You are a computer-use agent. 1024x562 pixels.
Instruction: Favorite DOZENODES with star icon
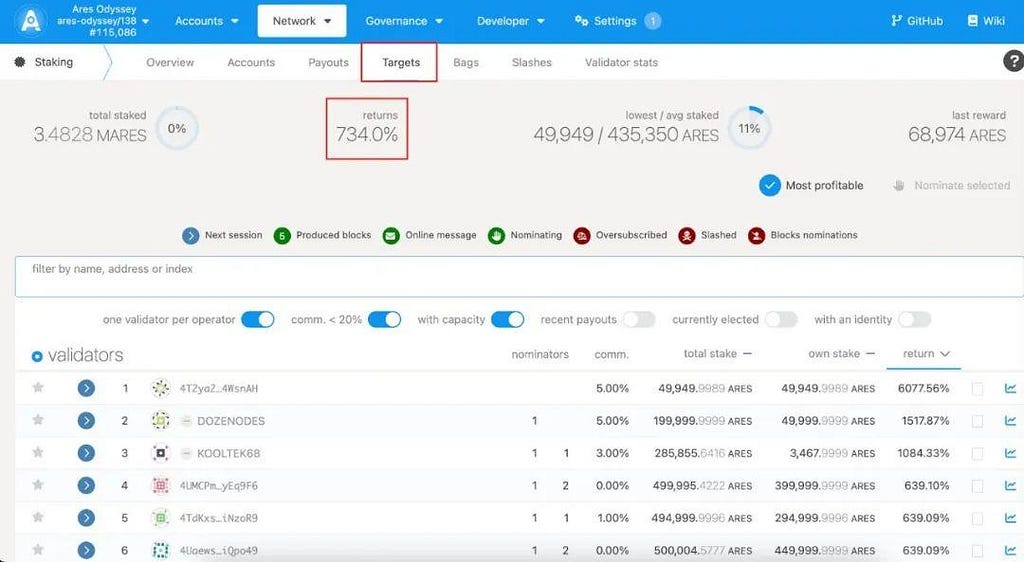click(x=38, y=420)
